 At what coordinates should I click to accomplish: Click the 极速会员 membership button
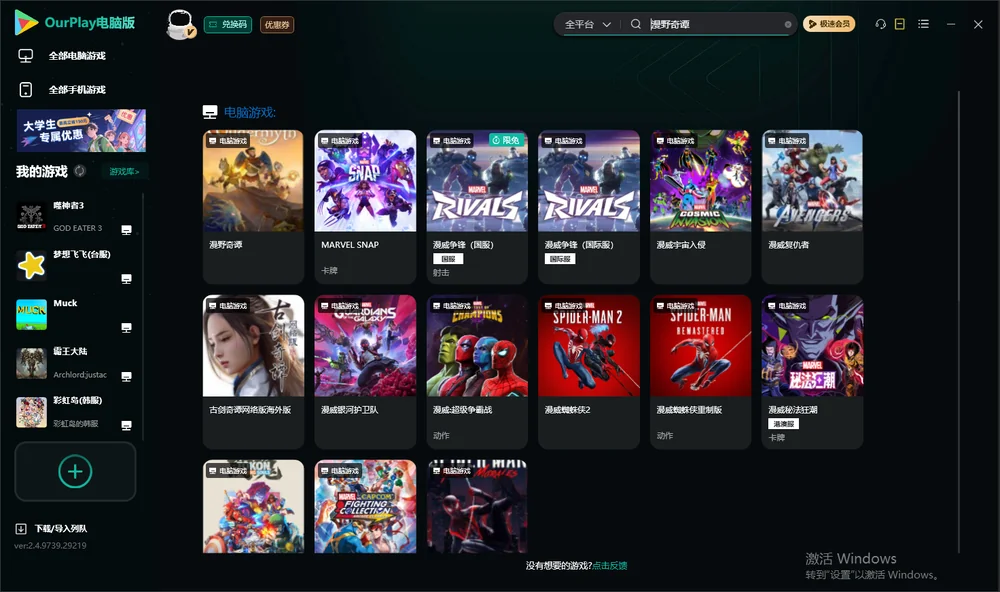point(829,24)
